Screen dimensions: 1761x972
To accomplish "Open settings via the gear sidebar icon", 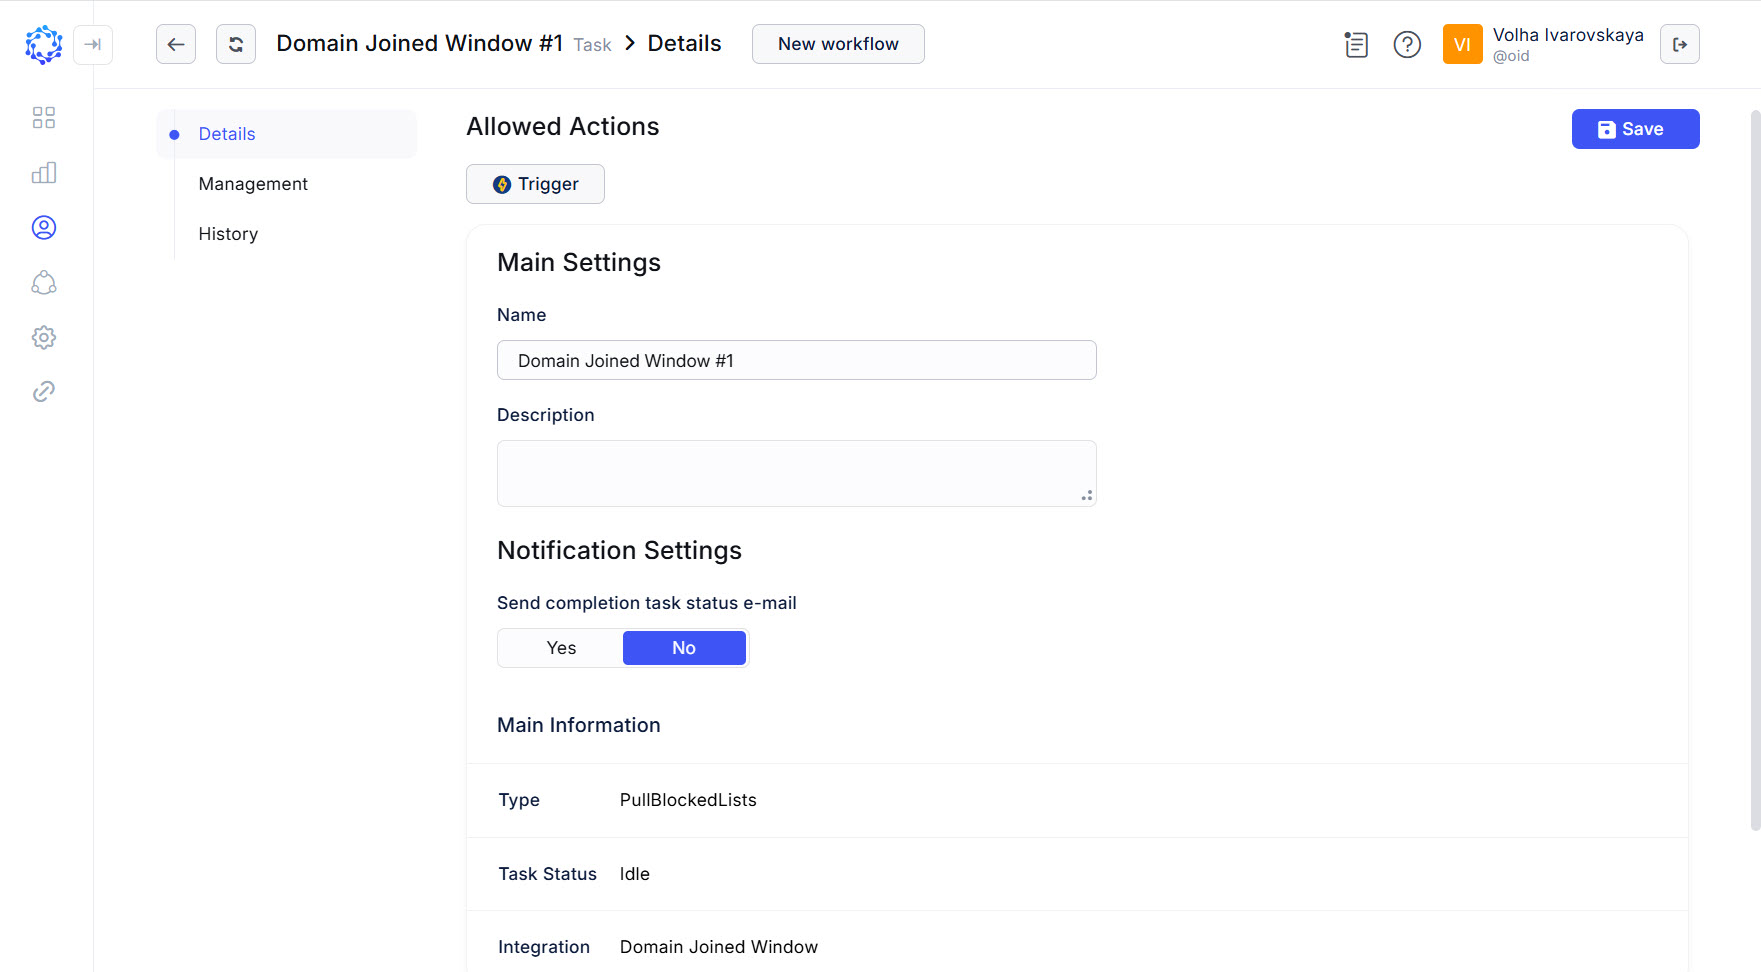I will pyautogui.click(x=44, y=337).
